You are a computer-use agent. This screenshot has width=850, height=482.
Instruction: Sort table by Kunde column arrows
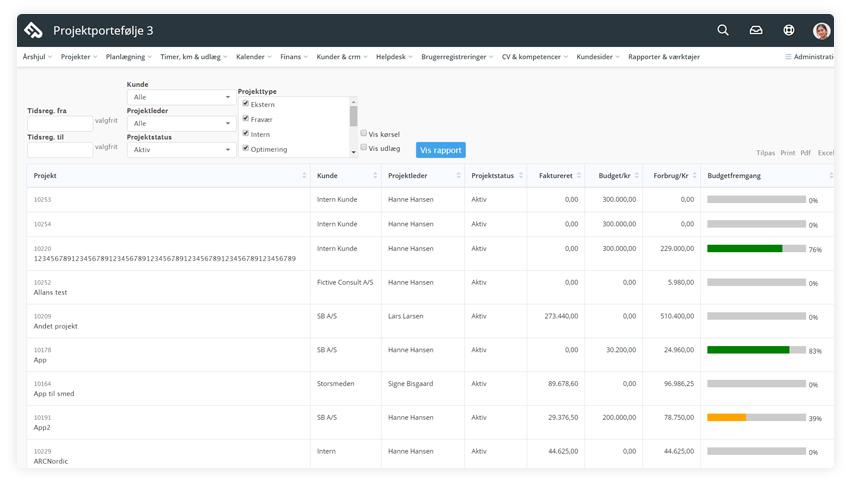375,175
